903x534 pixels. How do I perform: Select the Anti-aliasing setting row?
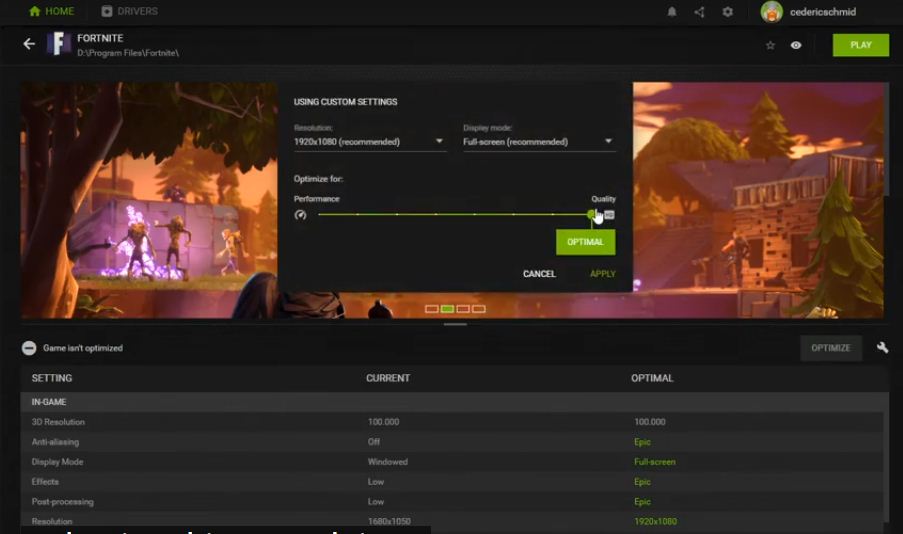(452, 442)
